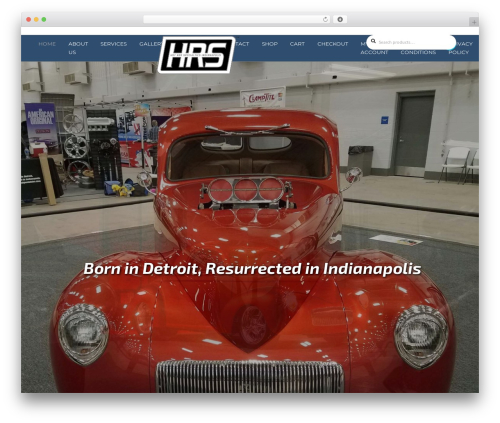Open the Checkout page
The width and height of the screenshot is (500, 423).
tap(333, 44)
